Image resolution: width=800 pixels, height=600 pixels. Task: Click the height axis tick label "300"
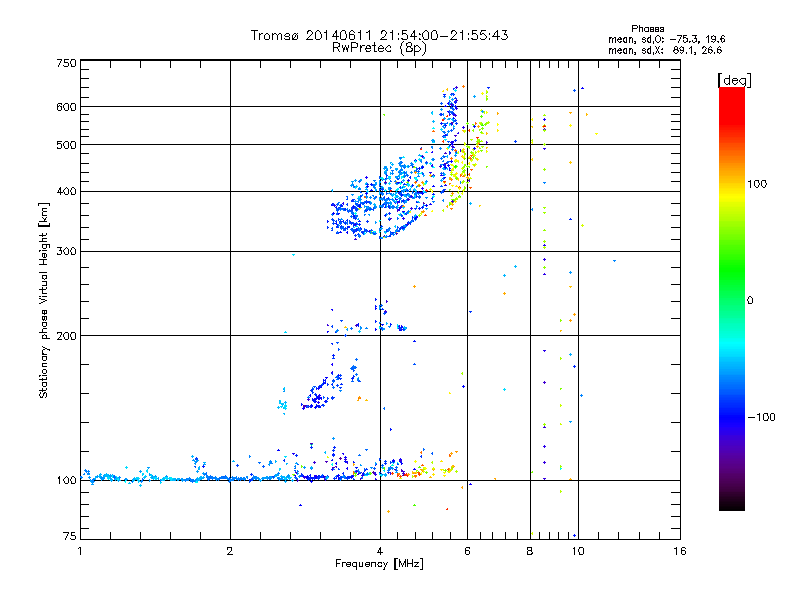click(x=67, y=252)
